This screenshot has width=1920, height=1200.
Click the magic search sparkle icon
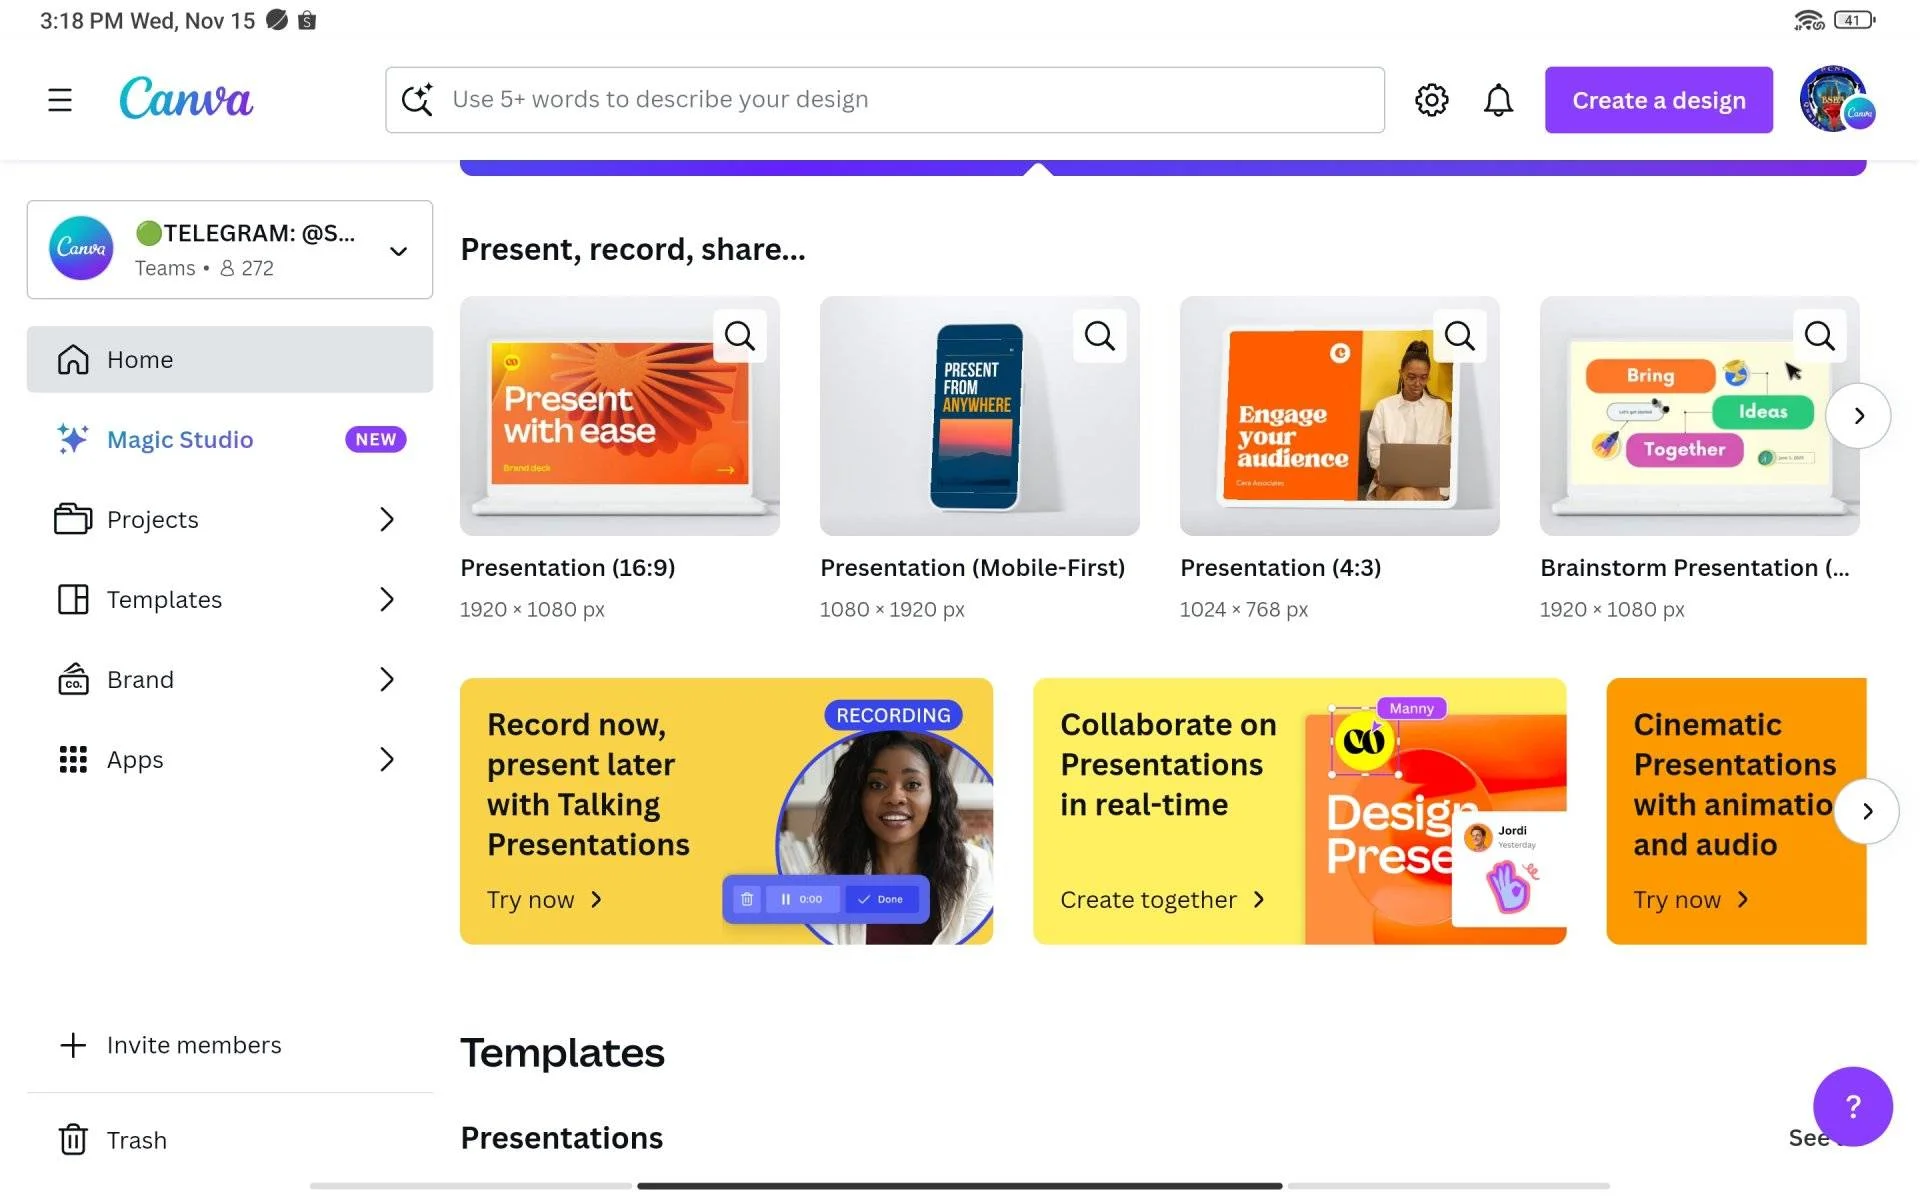417,99
